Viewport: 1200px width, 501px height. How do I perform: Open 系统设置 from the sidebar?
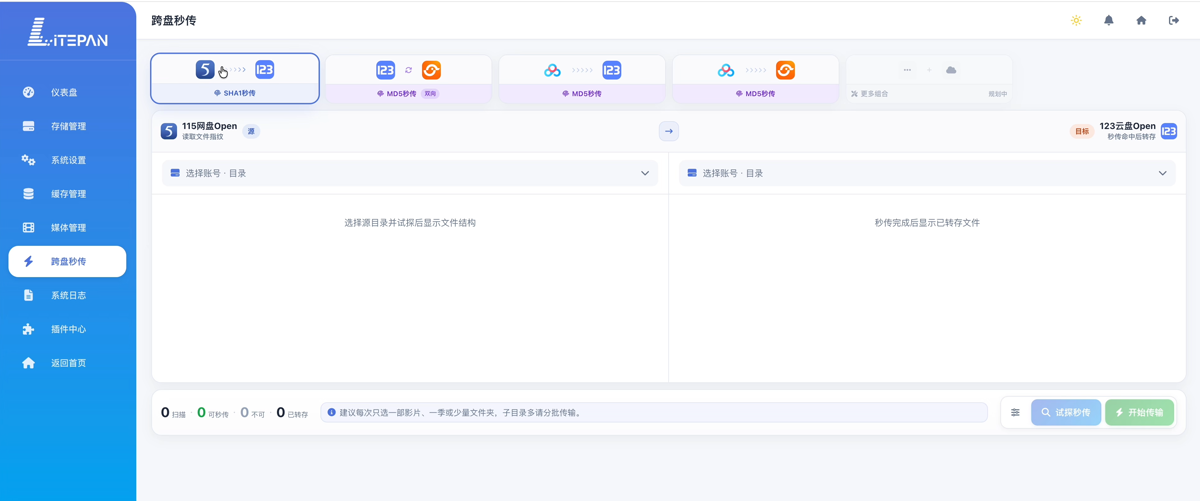coord(67,160)
